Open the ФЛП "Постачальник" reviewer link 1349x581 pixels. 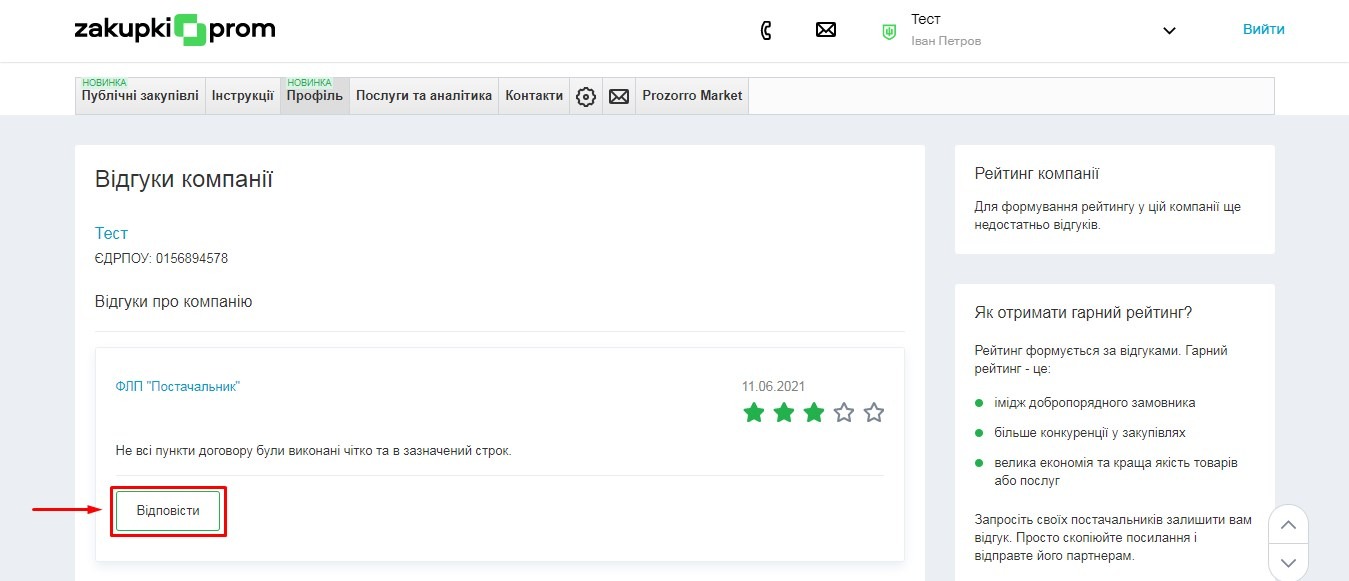click(x=178, y=387)
